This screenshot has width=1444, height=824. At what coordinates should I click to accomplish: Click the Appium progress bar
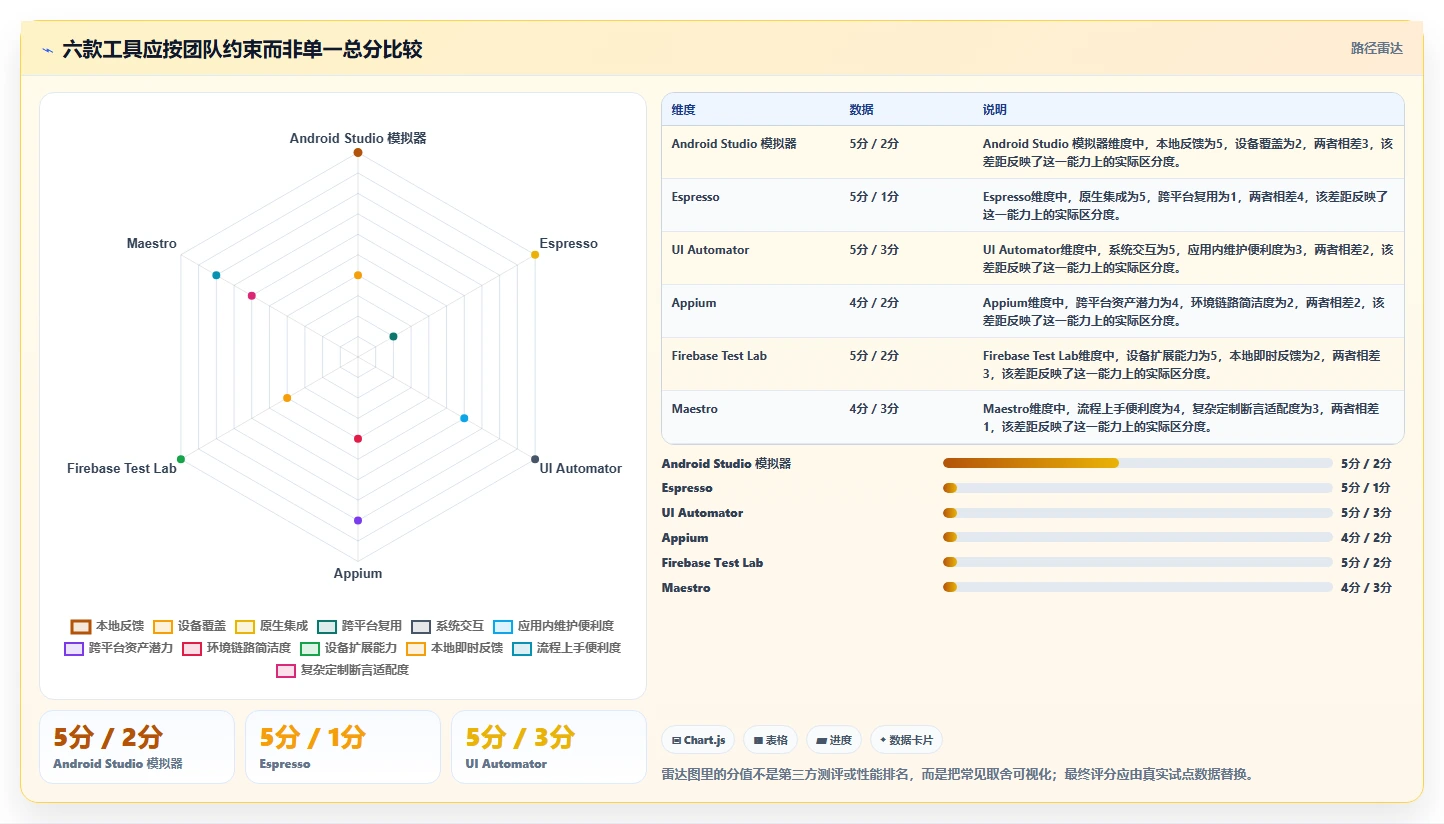(1138, 537)
